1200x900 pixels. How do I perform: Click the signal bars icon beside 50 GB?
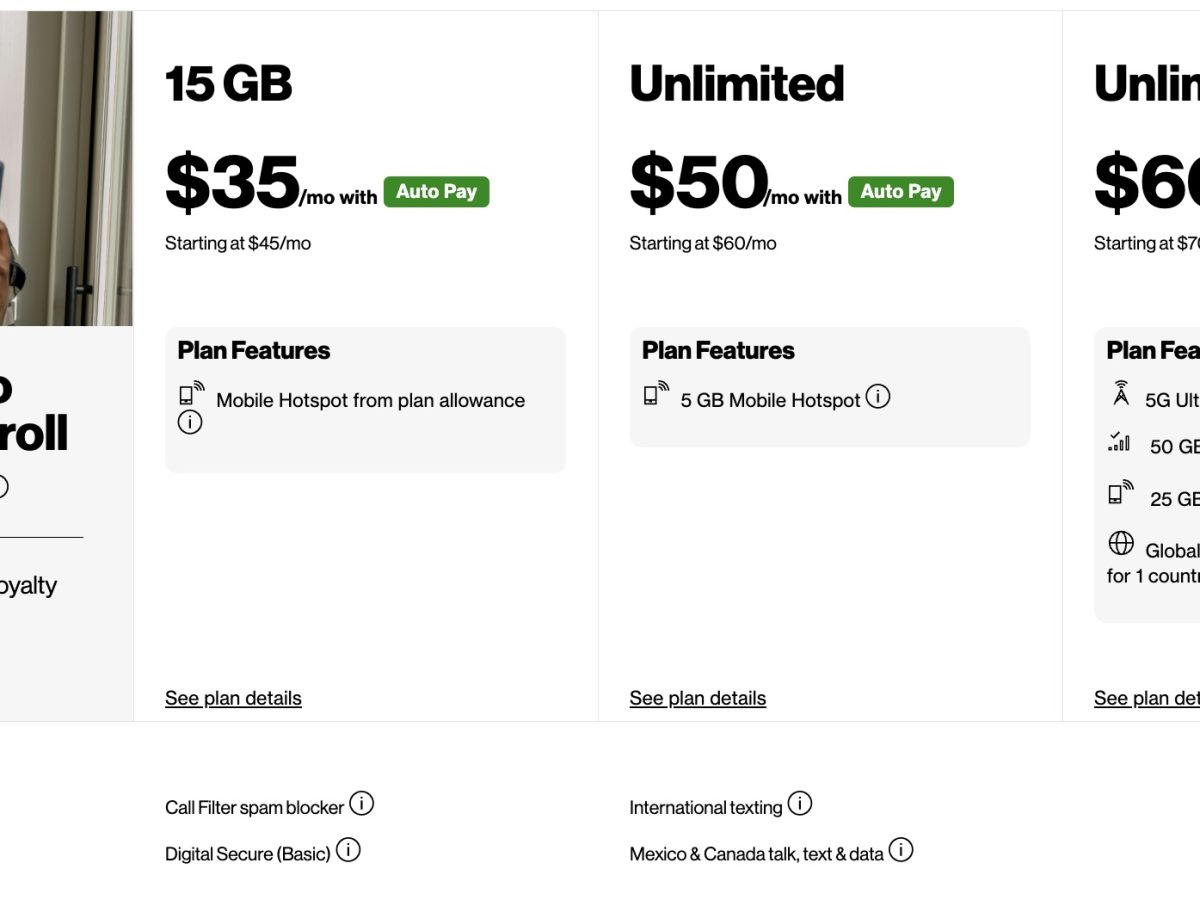coord(1119,441)
